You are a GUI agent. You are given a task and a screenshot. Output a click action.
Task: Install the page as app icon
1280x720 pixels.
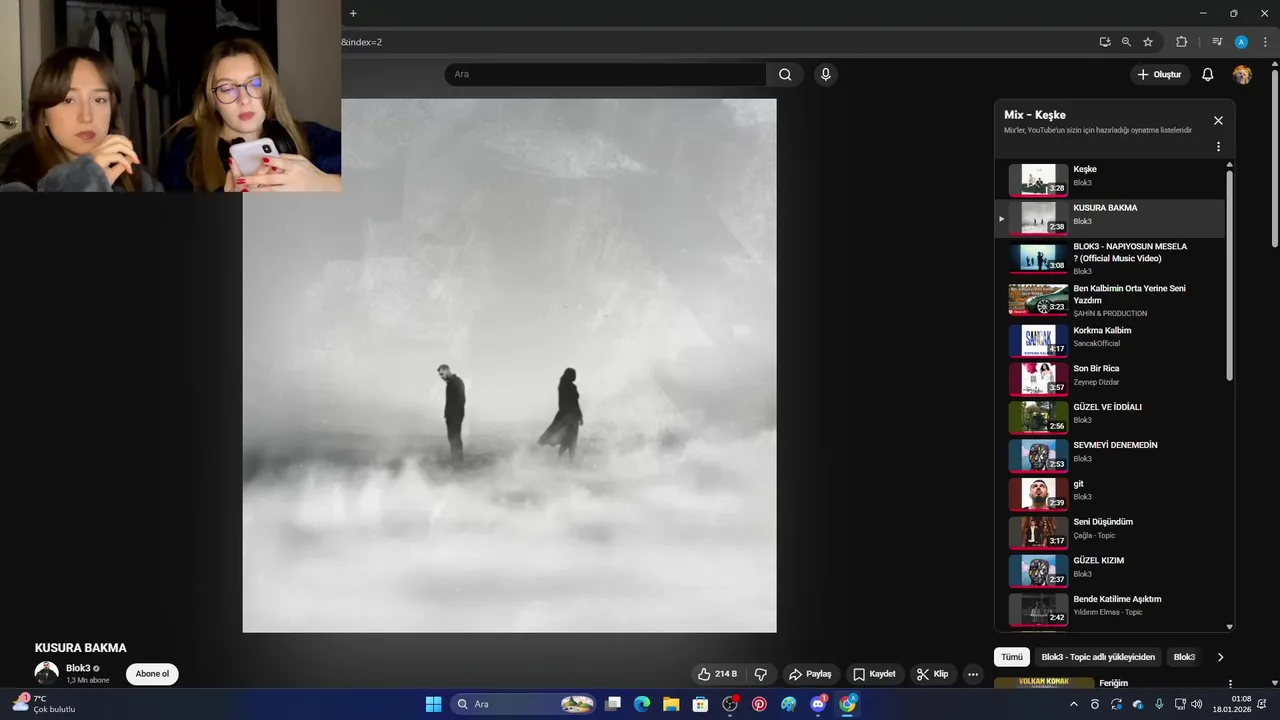coord(1105,42)
